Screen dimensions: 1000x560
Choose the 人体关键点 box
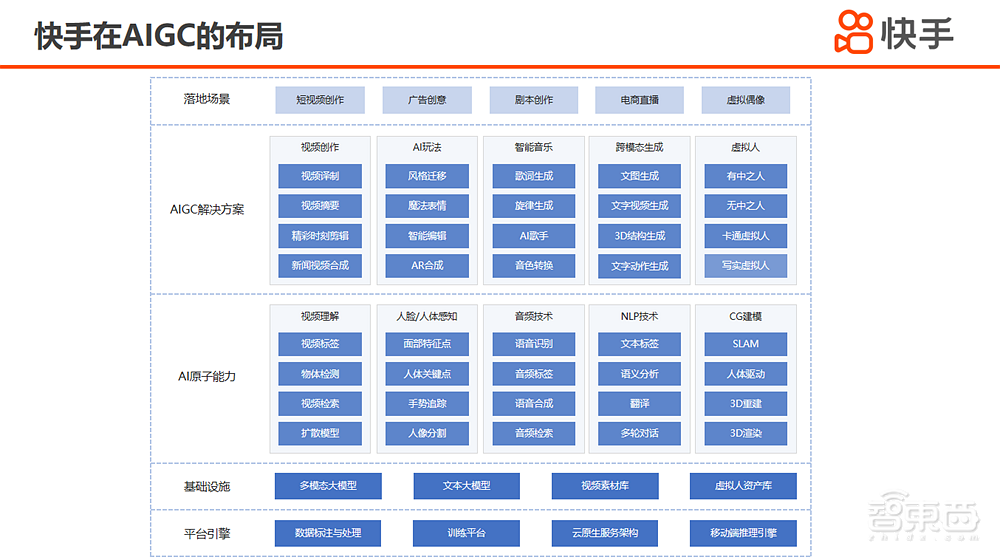coord(427,374)
